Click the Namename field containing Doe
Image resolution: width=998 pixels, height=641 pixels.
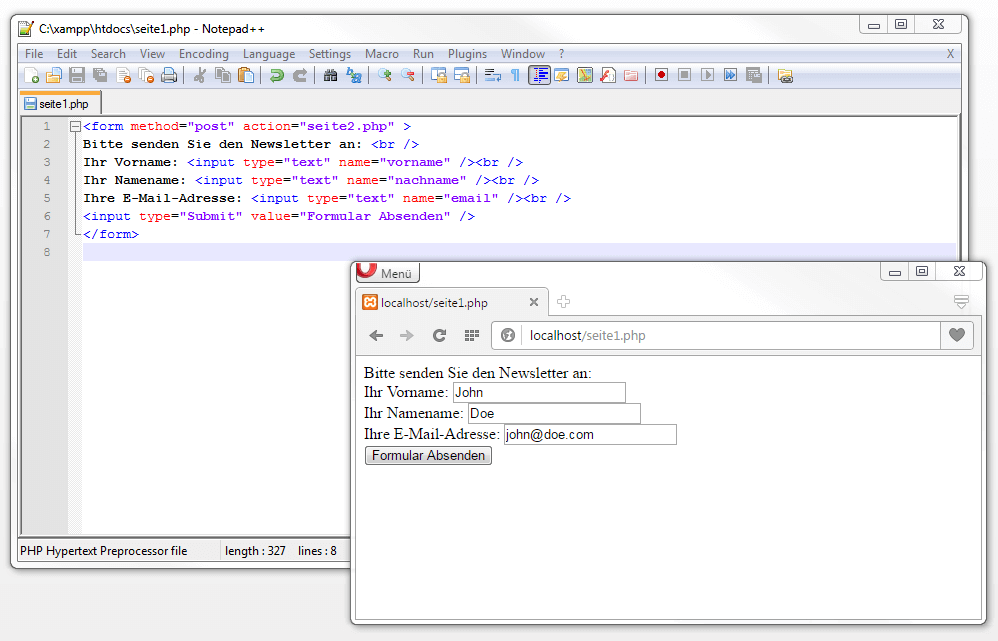click(554, 413)
